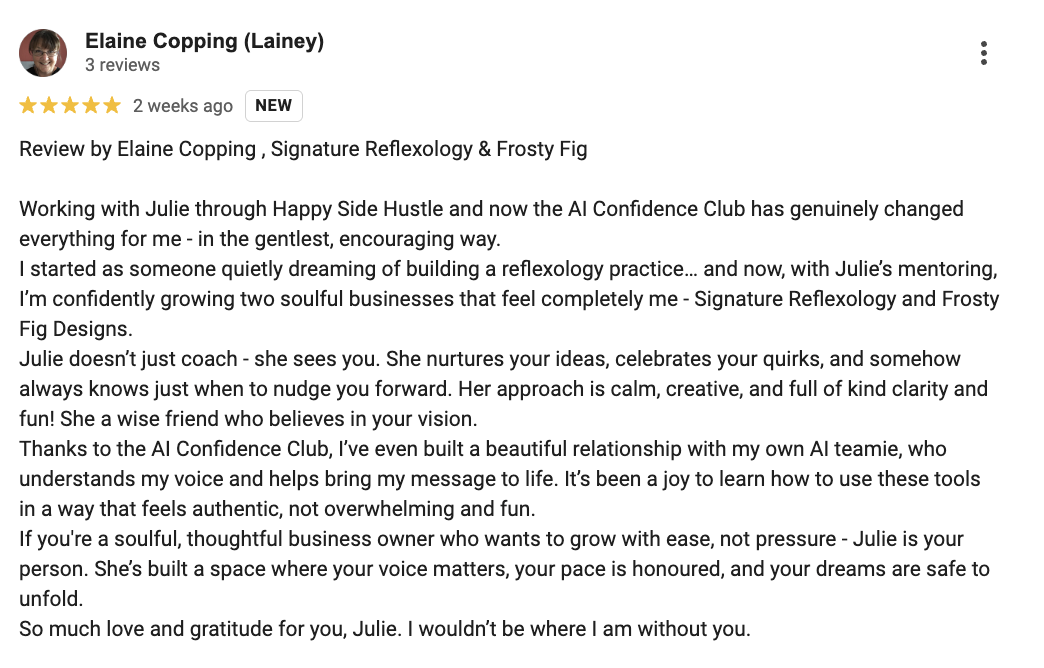This screenshot has width=1044, height=668.
Task: Click the "Review by Elaine Copping" heading line
Action: coord(303,149)
